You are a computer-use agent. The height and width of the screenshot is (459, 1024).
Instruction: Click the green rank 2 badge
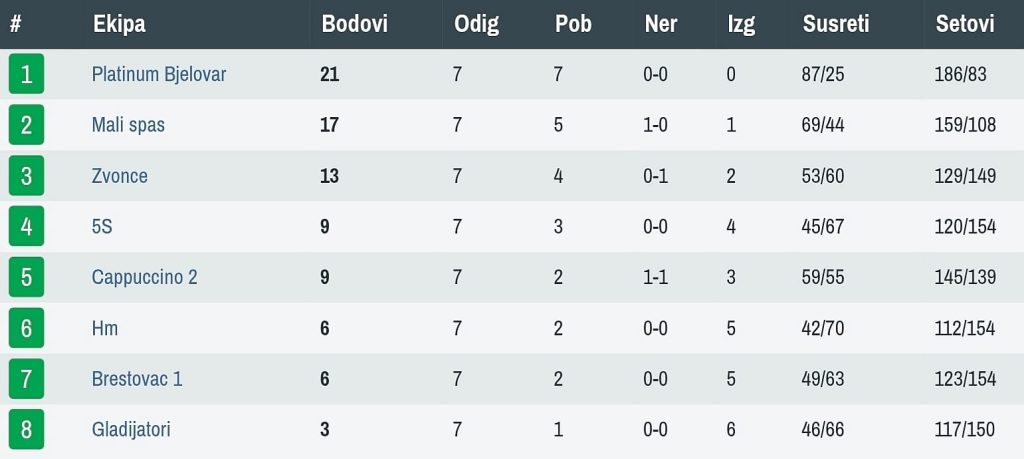(x=26, y=125)
